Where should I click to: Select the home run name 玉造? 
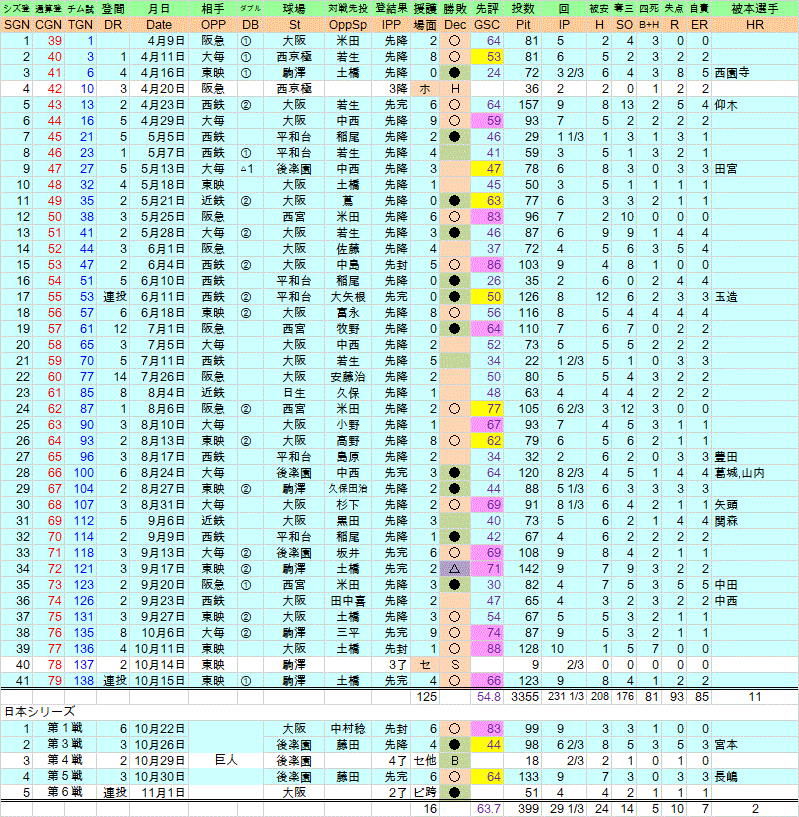[x=726, y=297]
